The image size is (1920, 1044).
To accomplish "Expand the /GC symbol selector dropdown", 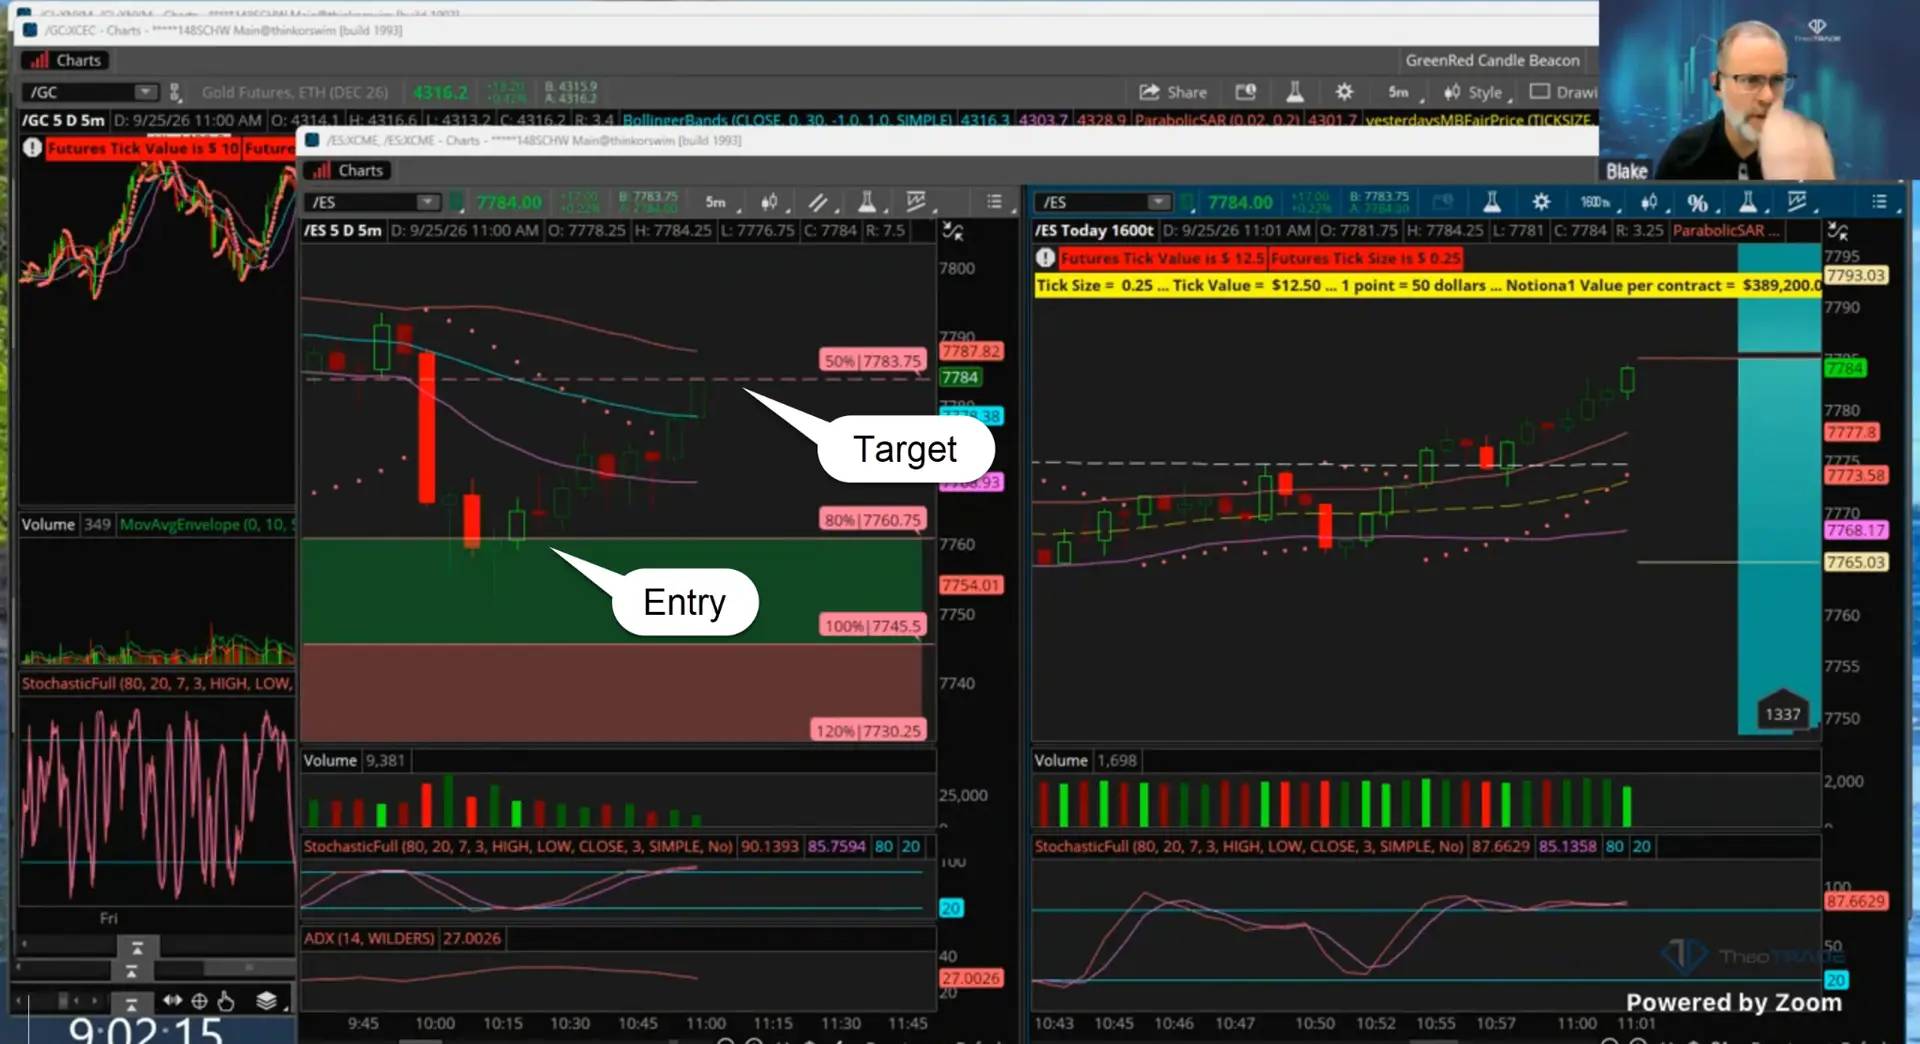I will tap(145, 92).
